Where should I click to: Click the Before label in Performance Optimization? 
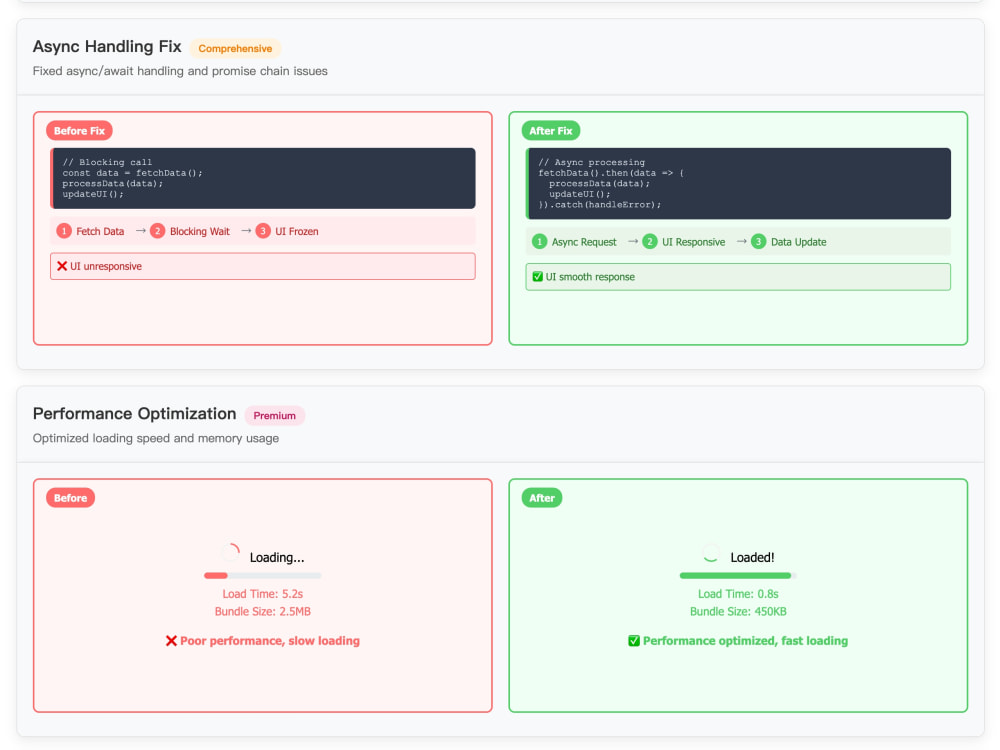click(x=70, y=498)
